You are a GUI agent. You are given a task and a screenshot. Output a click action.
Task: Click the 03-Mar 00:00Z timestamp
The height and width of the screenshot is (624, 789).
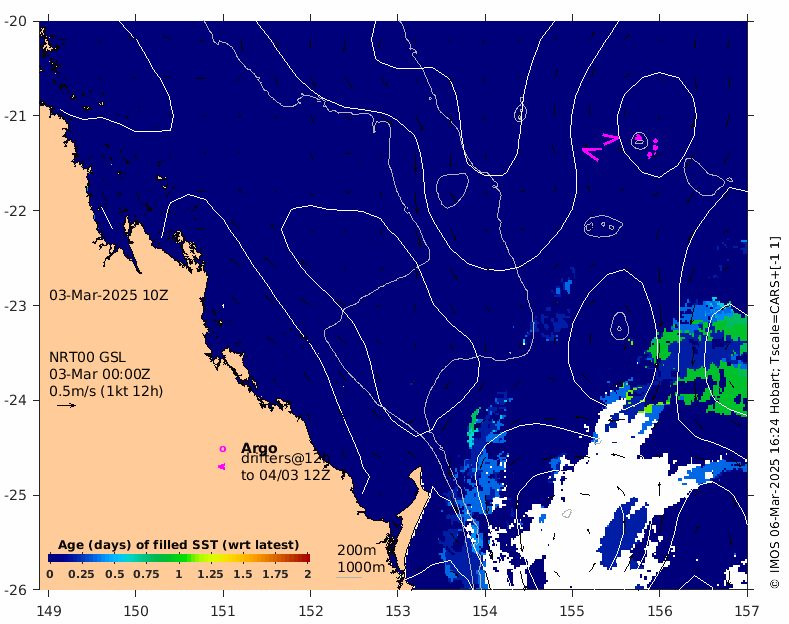click(x=100, y=374)
